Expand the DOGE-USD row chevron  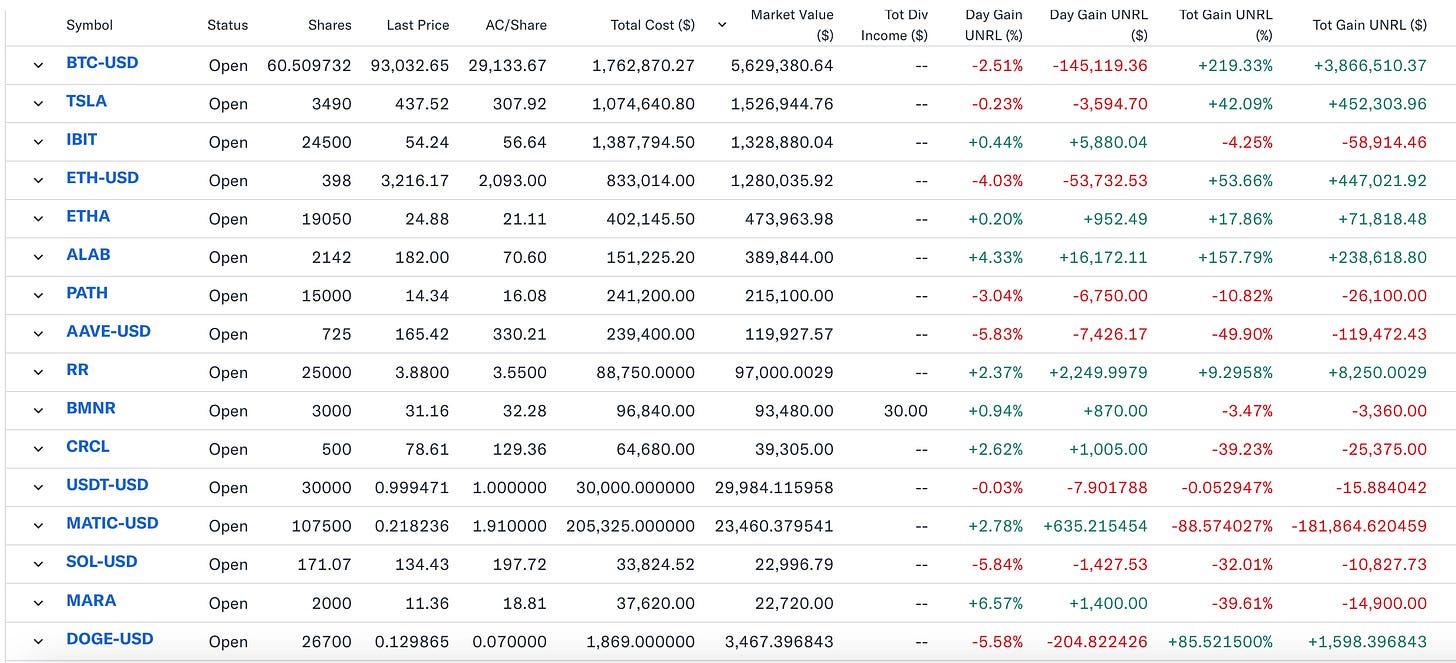coord(39,641)
